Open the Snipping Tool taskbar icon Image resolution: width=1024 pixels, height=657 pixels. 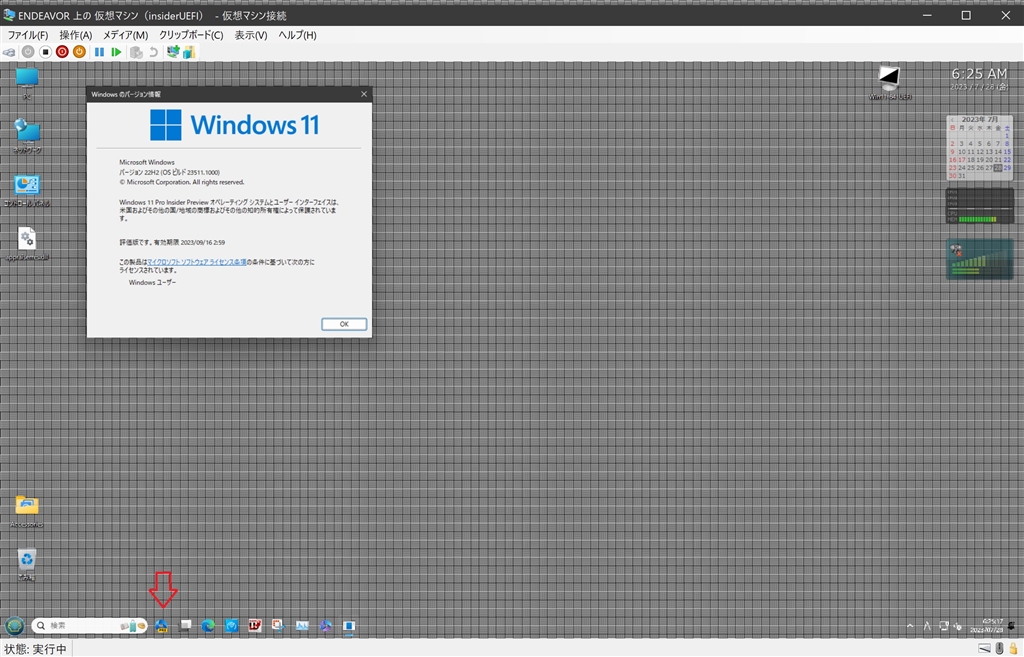(x=279, y=626)
